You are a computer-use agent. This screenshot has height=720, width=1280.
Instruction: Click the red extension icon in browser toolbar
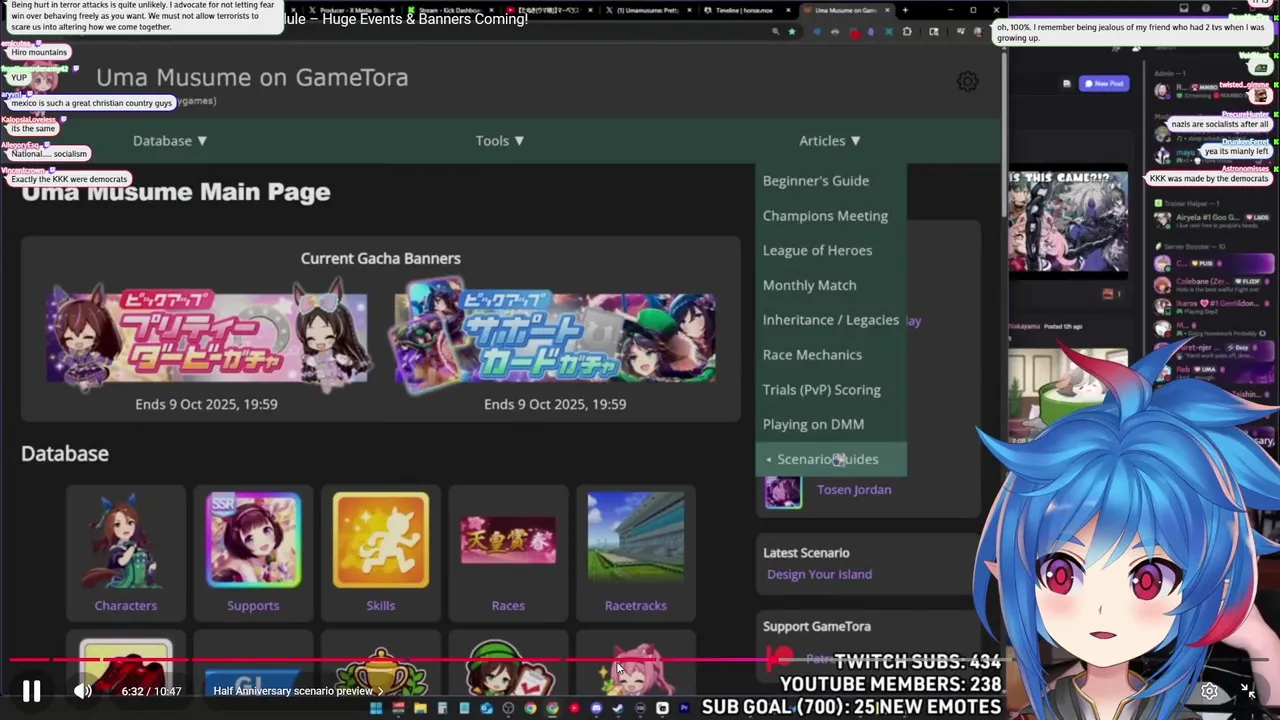pyautogui.click(x=854, y=32)
